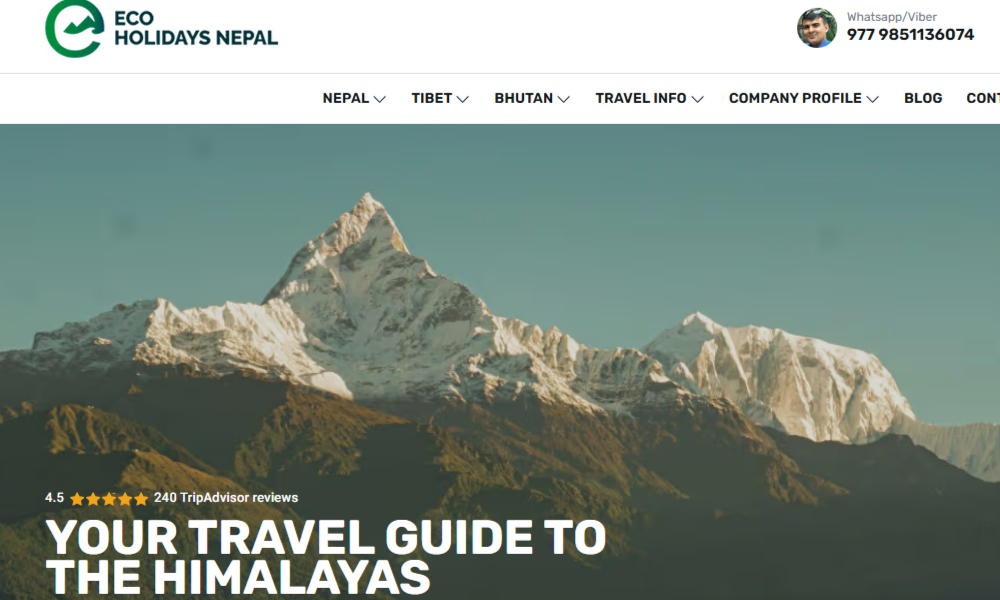Screen dimensions: 1000x600
Task: Open the 240 TripAdvisor reviews link
Action: coord(226,498)
